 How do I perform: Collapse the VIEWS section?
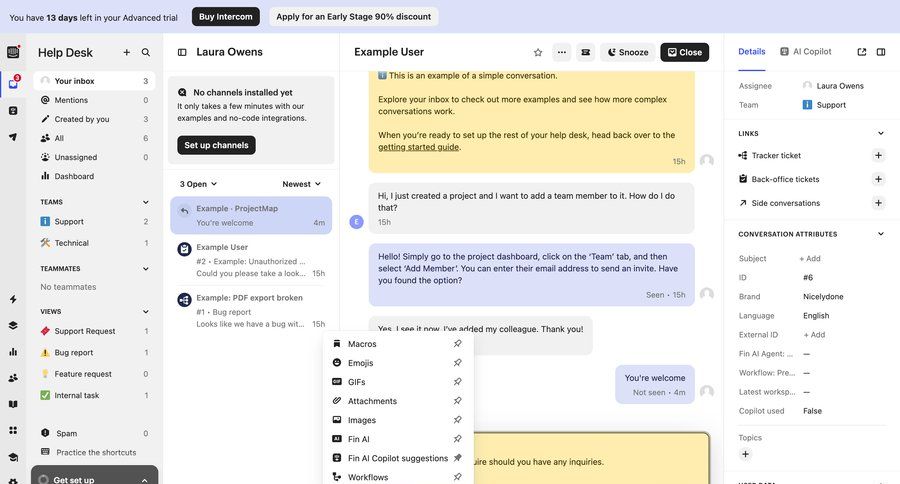tap(146, 311)
